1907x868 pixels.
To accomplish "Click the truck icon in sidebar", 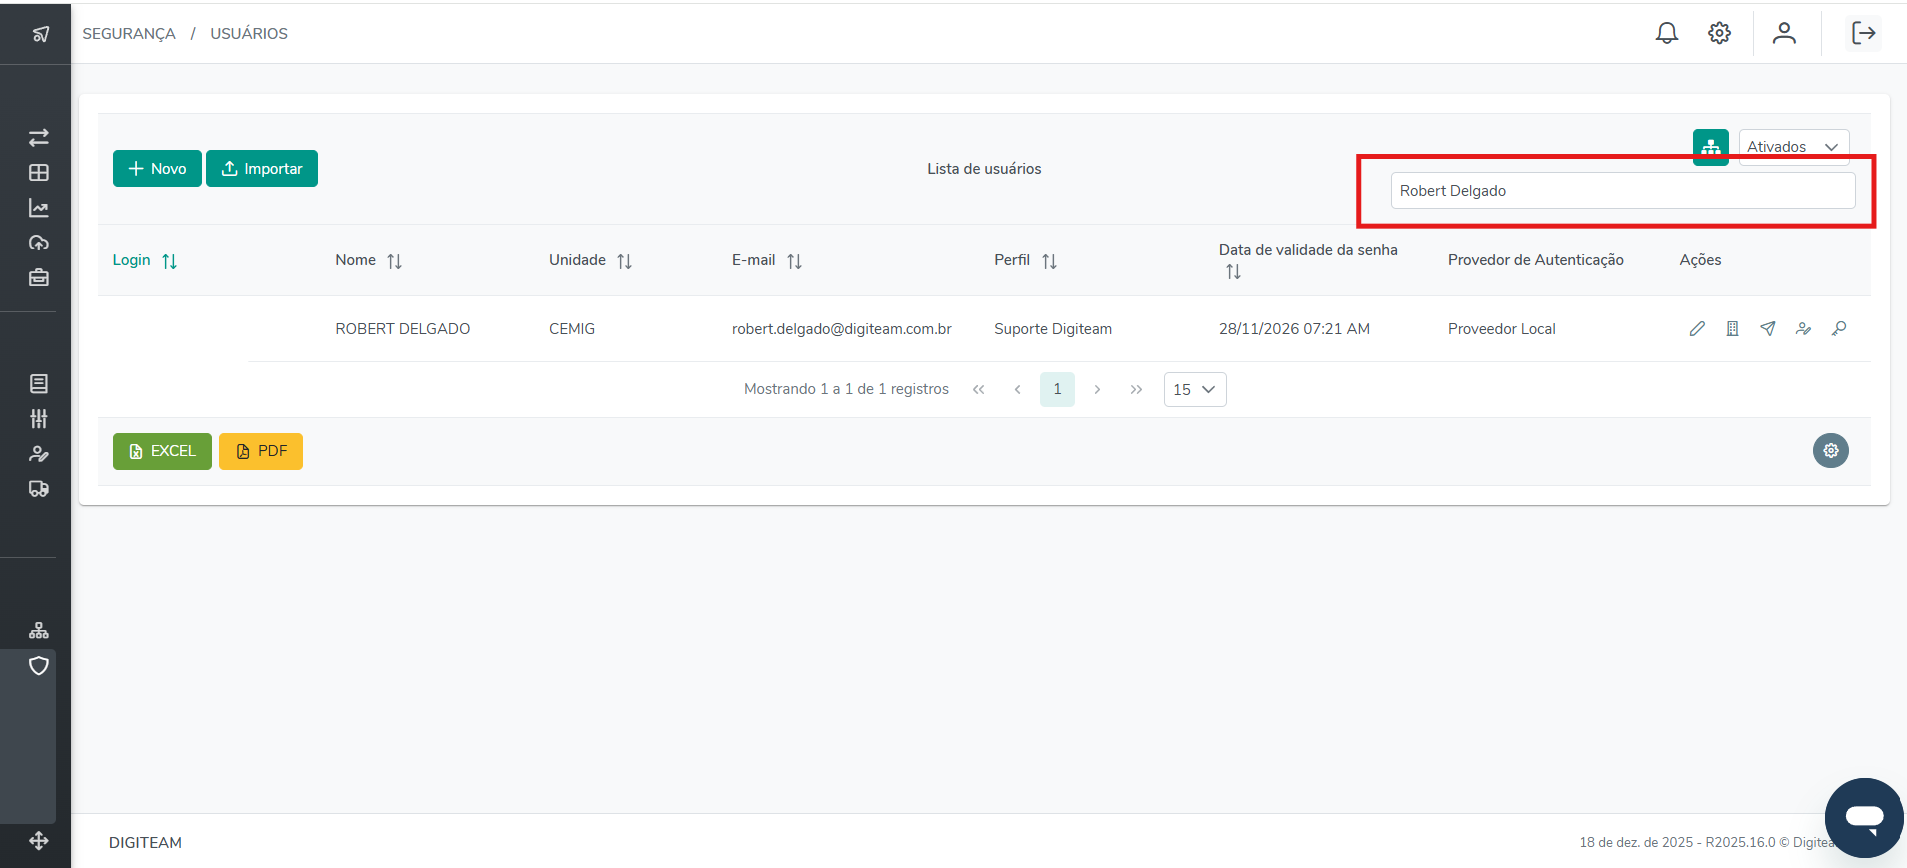I will (x=39, y=489).
